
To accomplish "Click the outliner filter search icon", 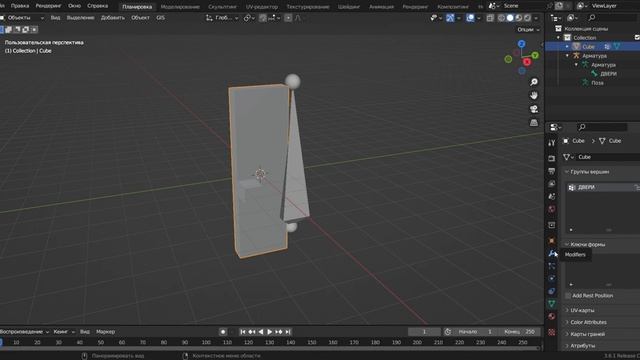I will click(x=591, y=18).
